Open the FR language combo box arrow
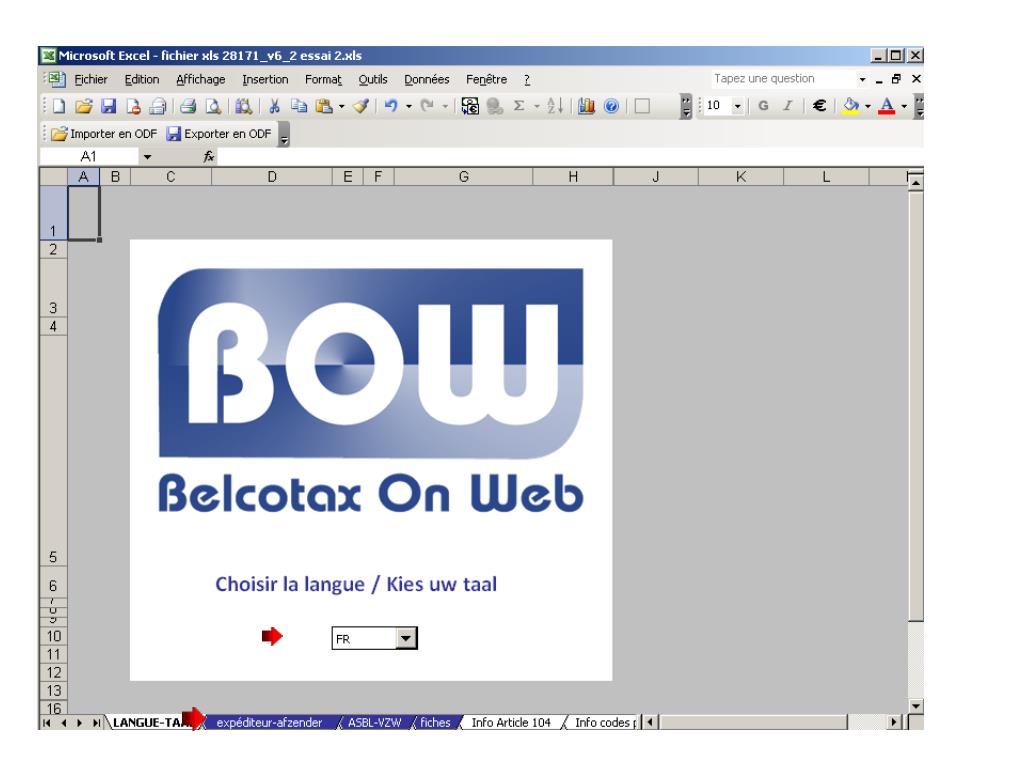 click(406, 638)
